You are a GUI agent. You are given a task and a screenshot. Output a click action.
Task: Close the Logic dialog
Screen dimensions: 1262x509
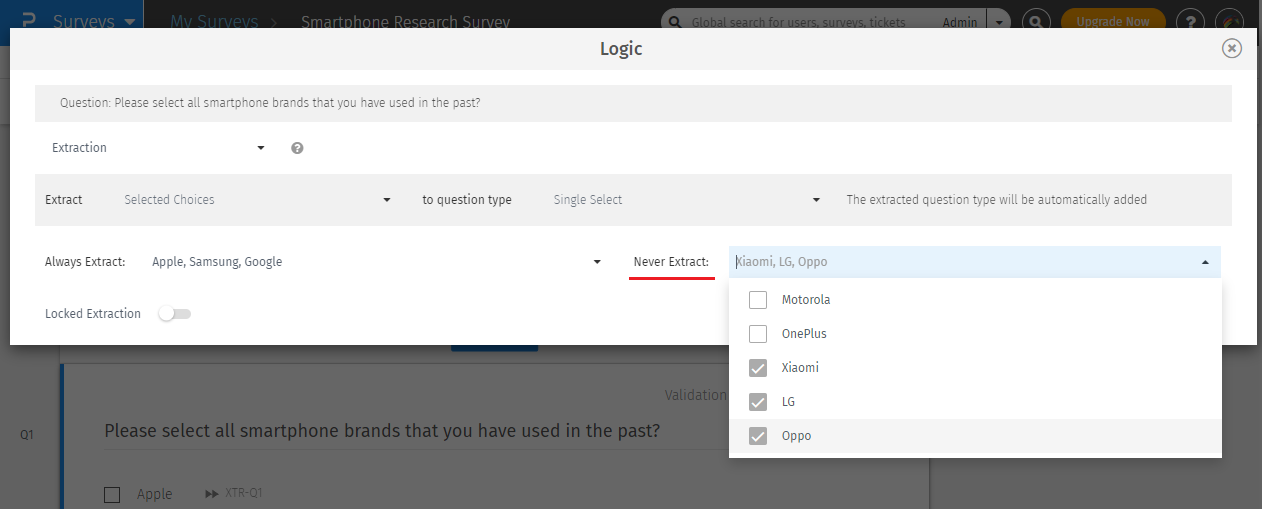[x=1232, y=48]
